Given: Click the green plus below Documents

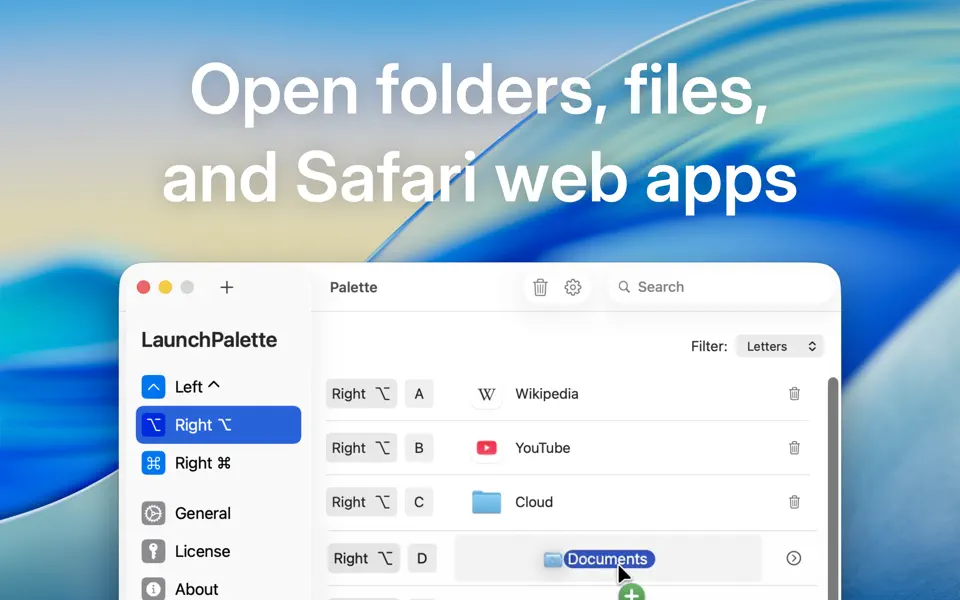Looking at the screenshot, I should tap(631, 593).
